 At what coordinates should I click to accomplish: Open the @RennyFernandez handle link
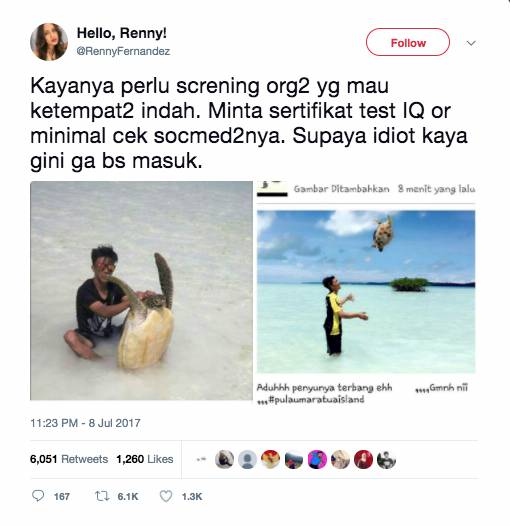(123, 51)
